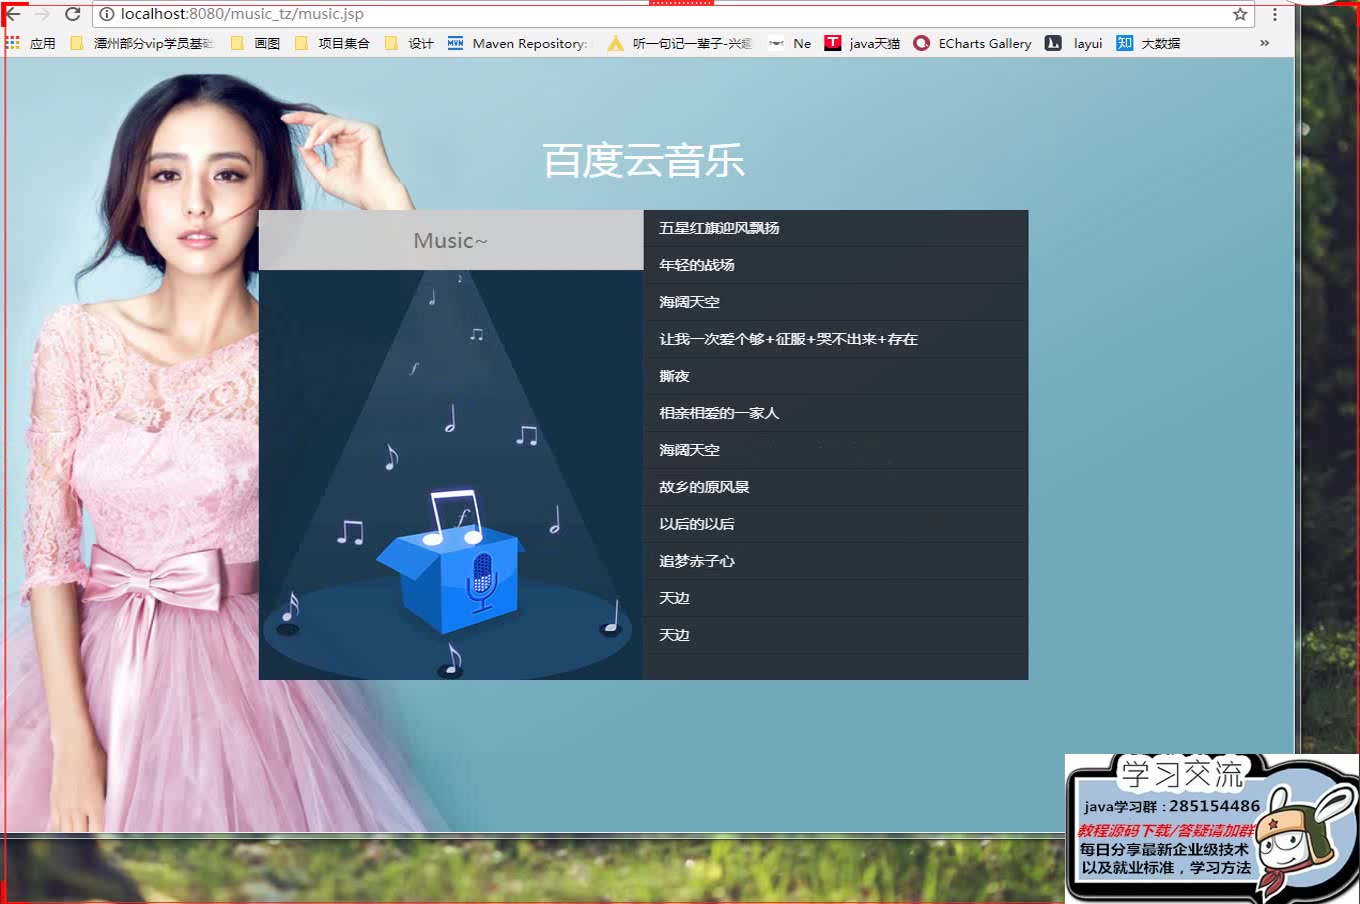Screen dimensions: 1360x904
Task: Play the track 以后的以后
Action: click(836, 524)
